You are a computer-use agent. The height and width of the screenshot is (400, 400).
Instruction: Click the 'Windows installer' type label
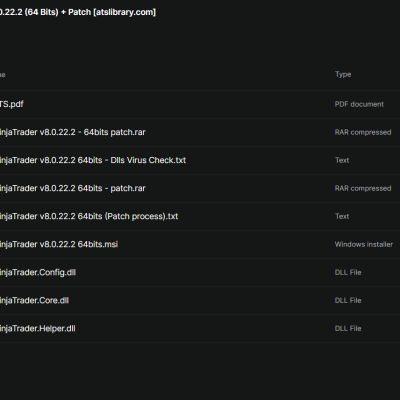(364, 244)
